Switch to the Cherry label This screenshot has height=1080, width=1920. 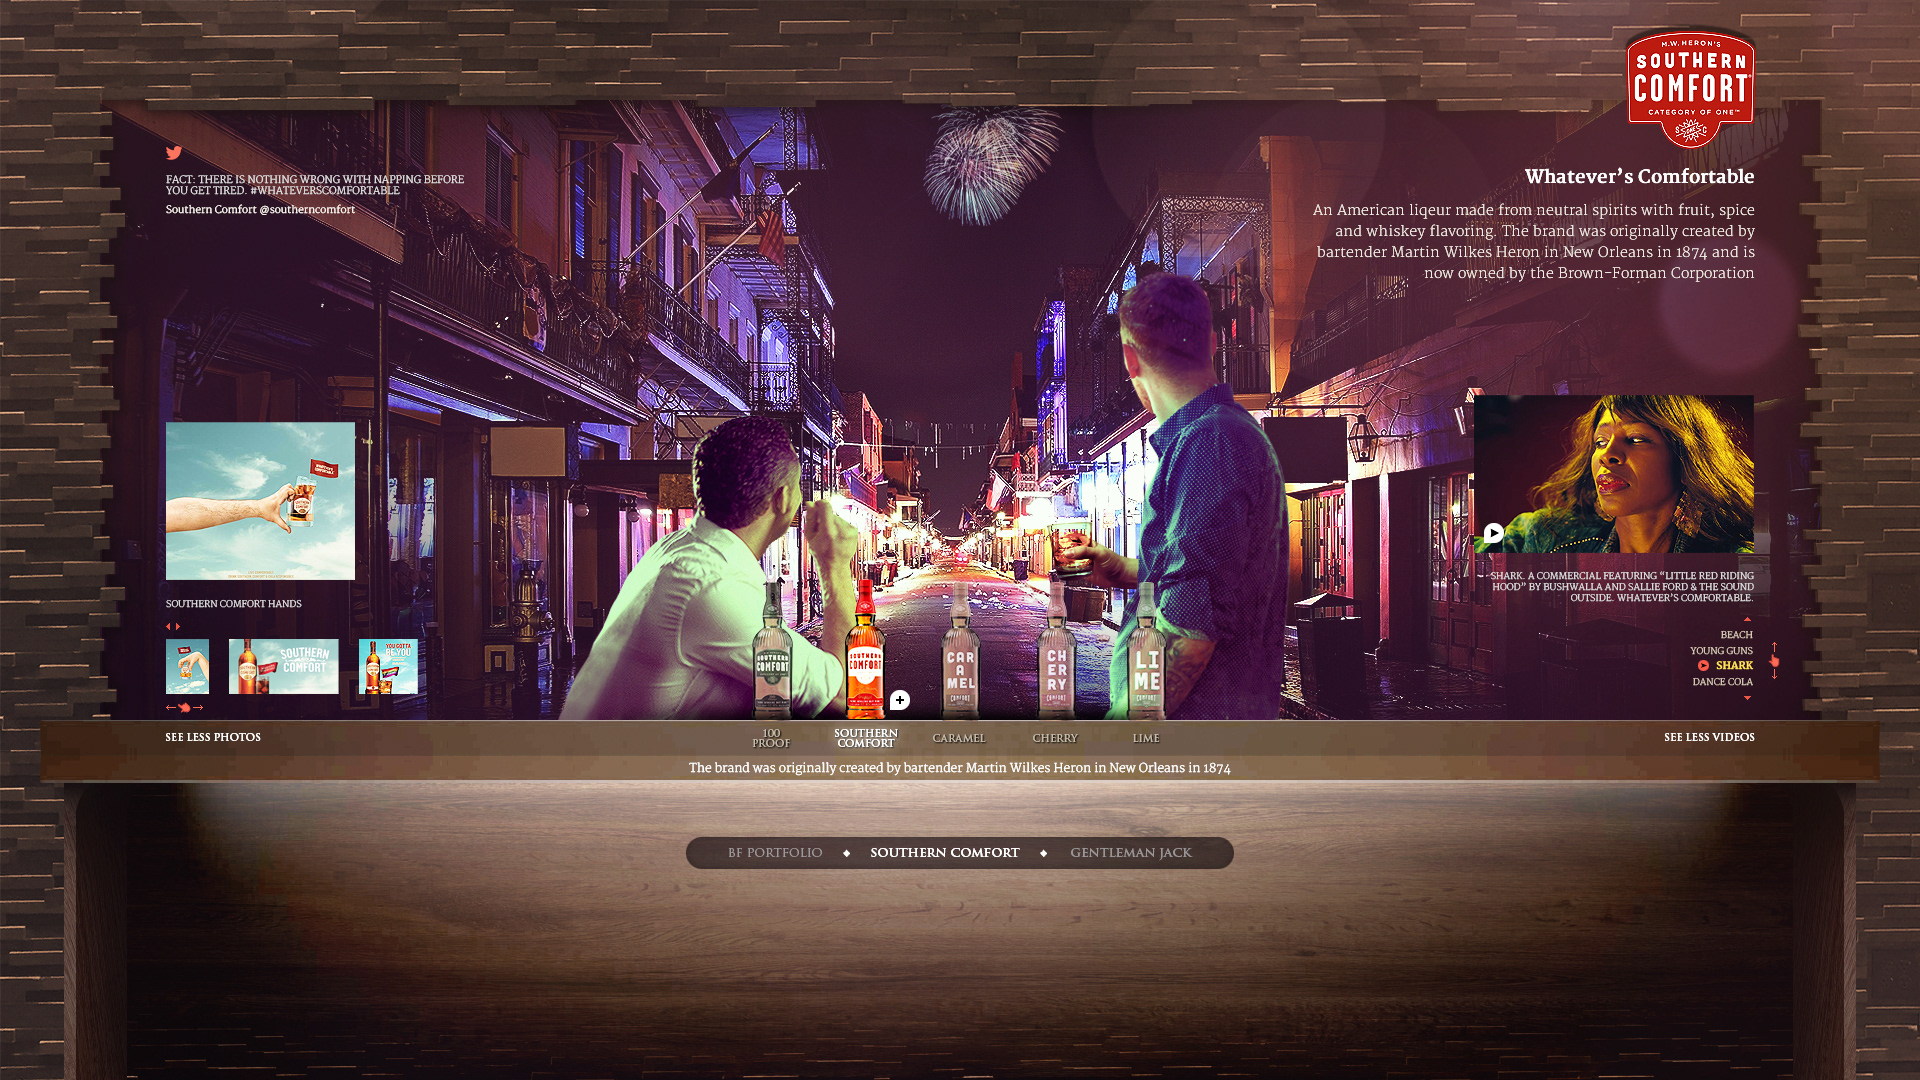1055,739
